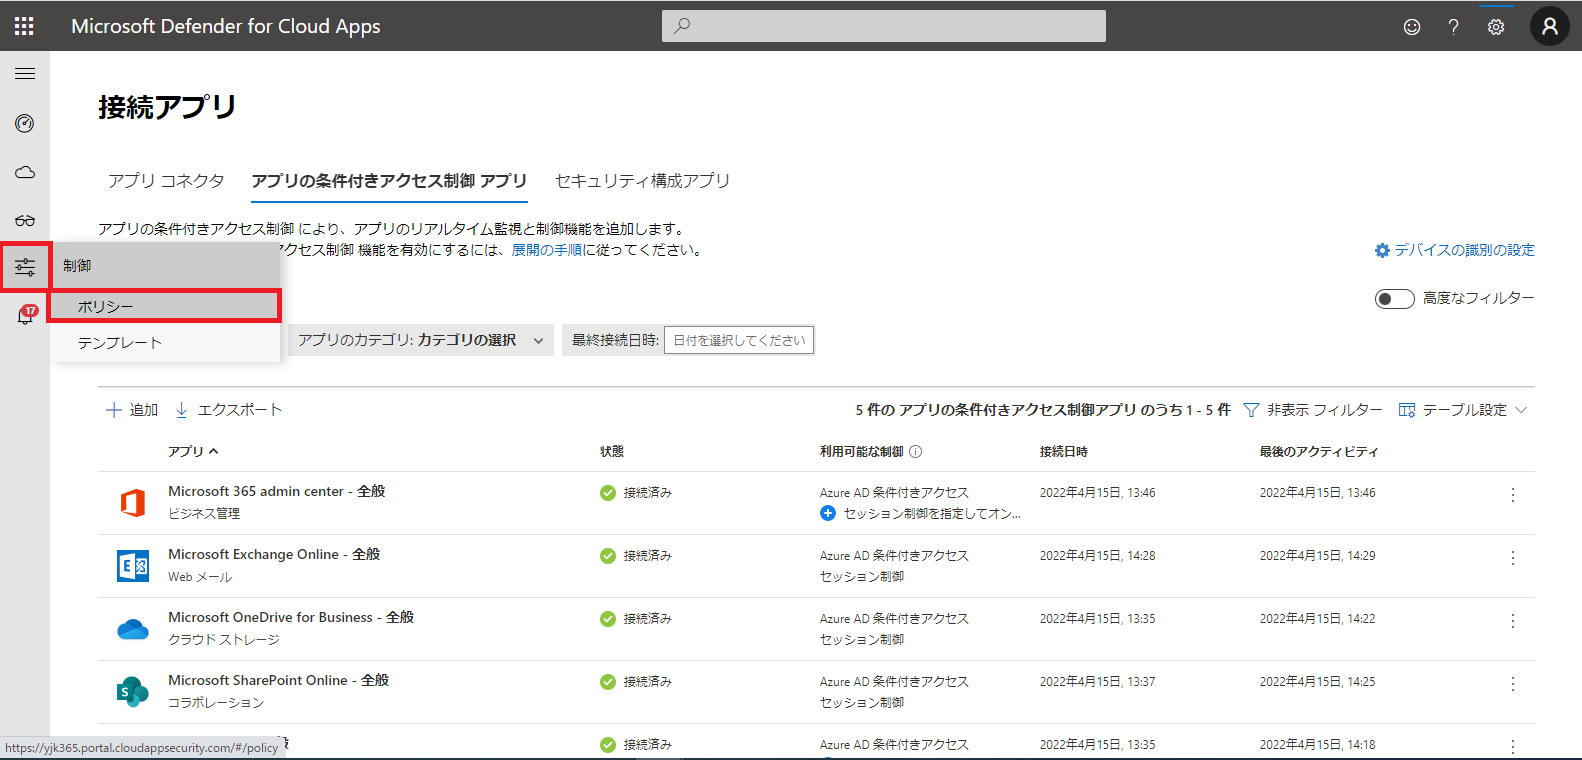
Task: Expand the テーブル設定 dropdown
Action: coord(1463,410)
